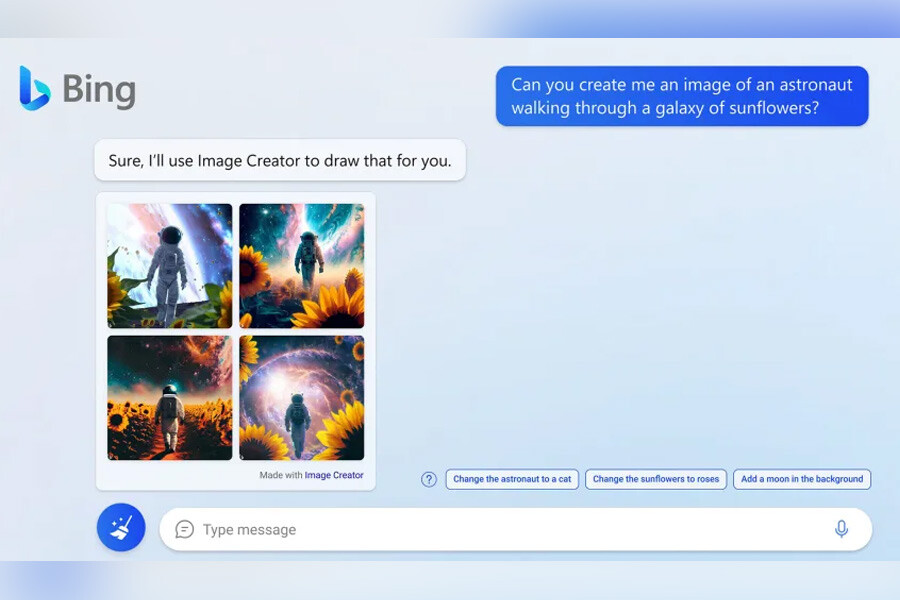Open the Image Creator link

point(335,475)
